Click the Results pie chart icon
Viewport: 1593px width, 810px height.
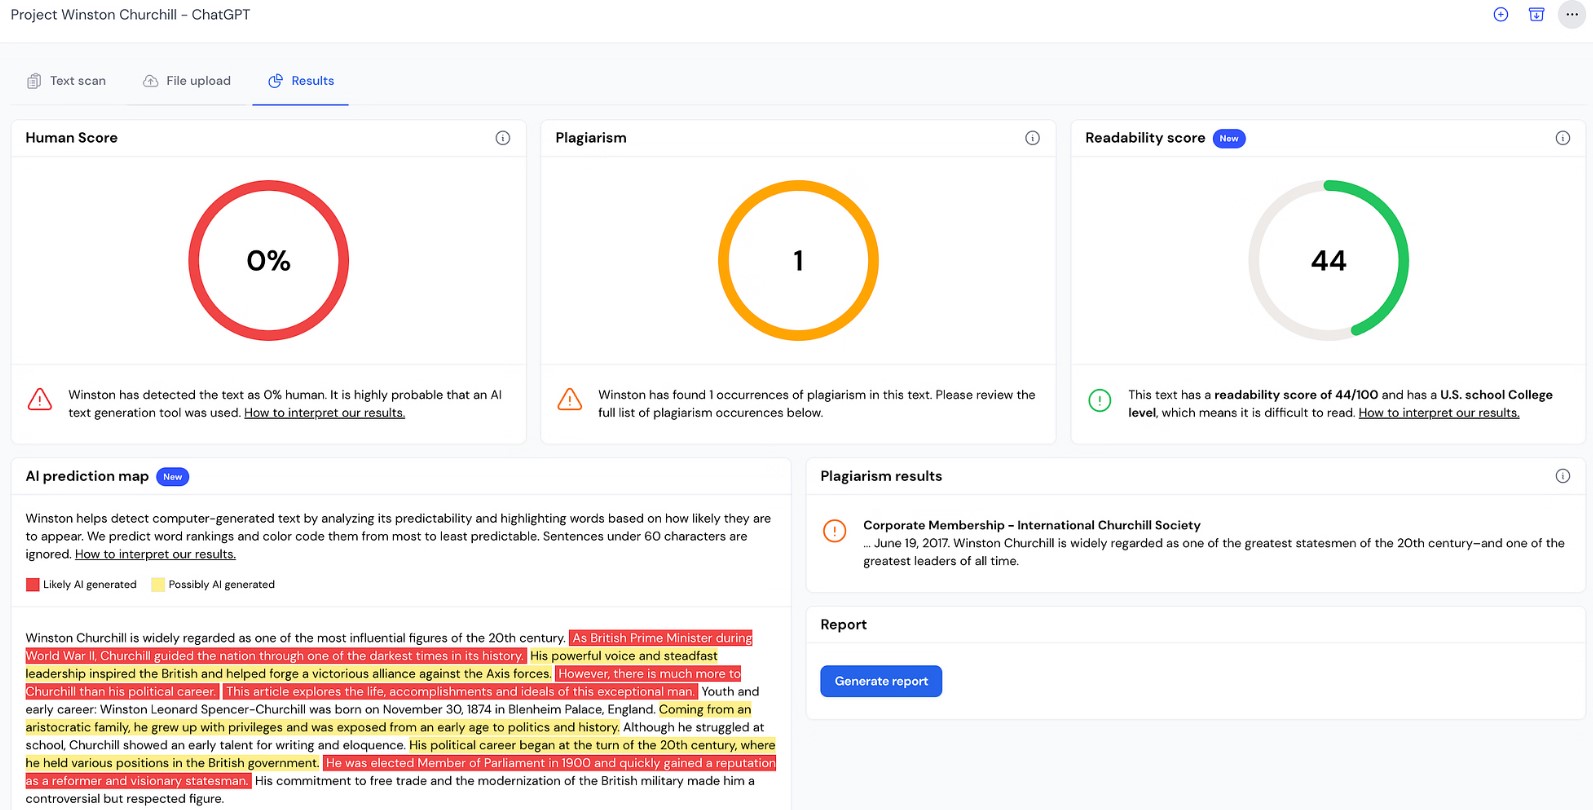pos(275,81)
